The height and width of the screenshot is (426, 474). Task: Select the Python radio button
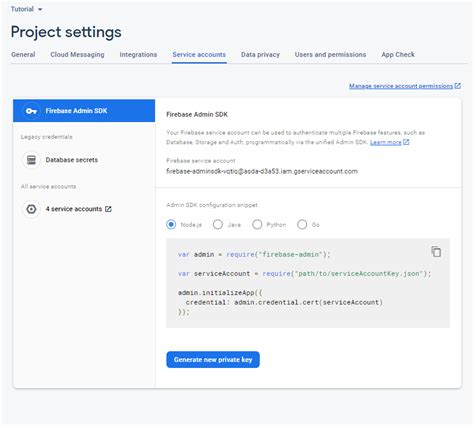257,224
